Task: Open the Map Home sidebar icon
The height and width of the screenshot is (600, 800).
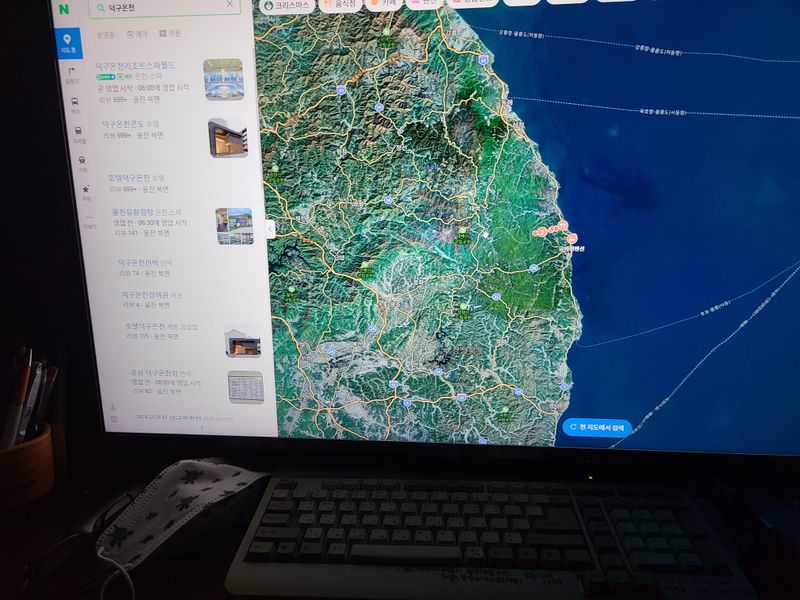Action: click(66, 41)
